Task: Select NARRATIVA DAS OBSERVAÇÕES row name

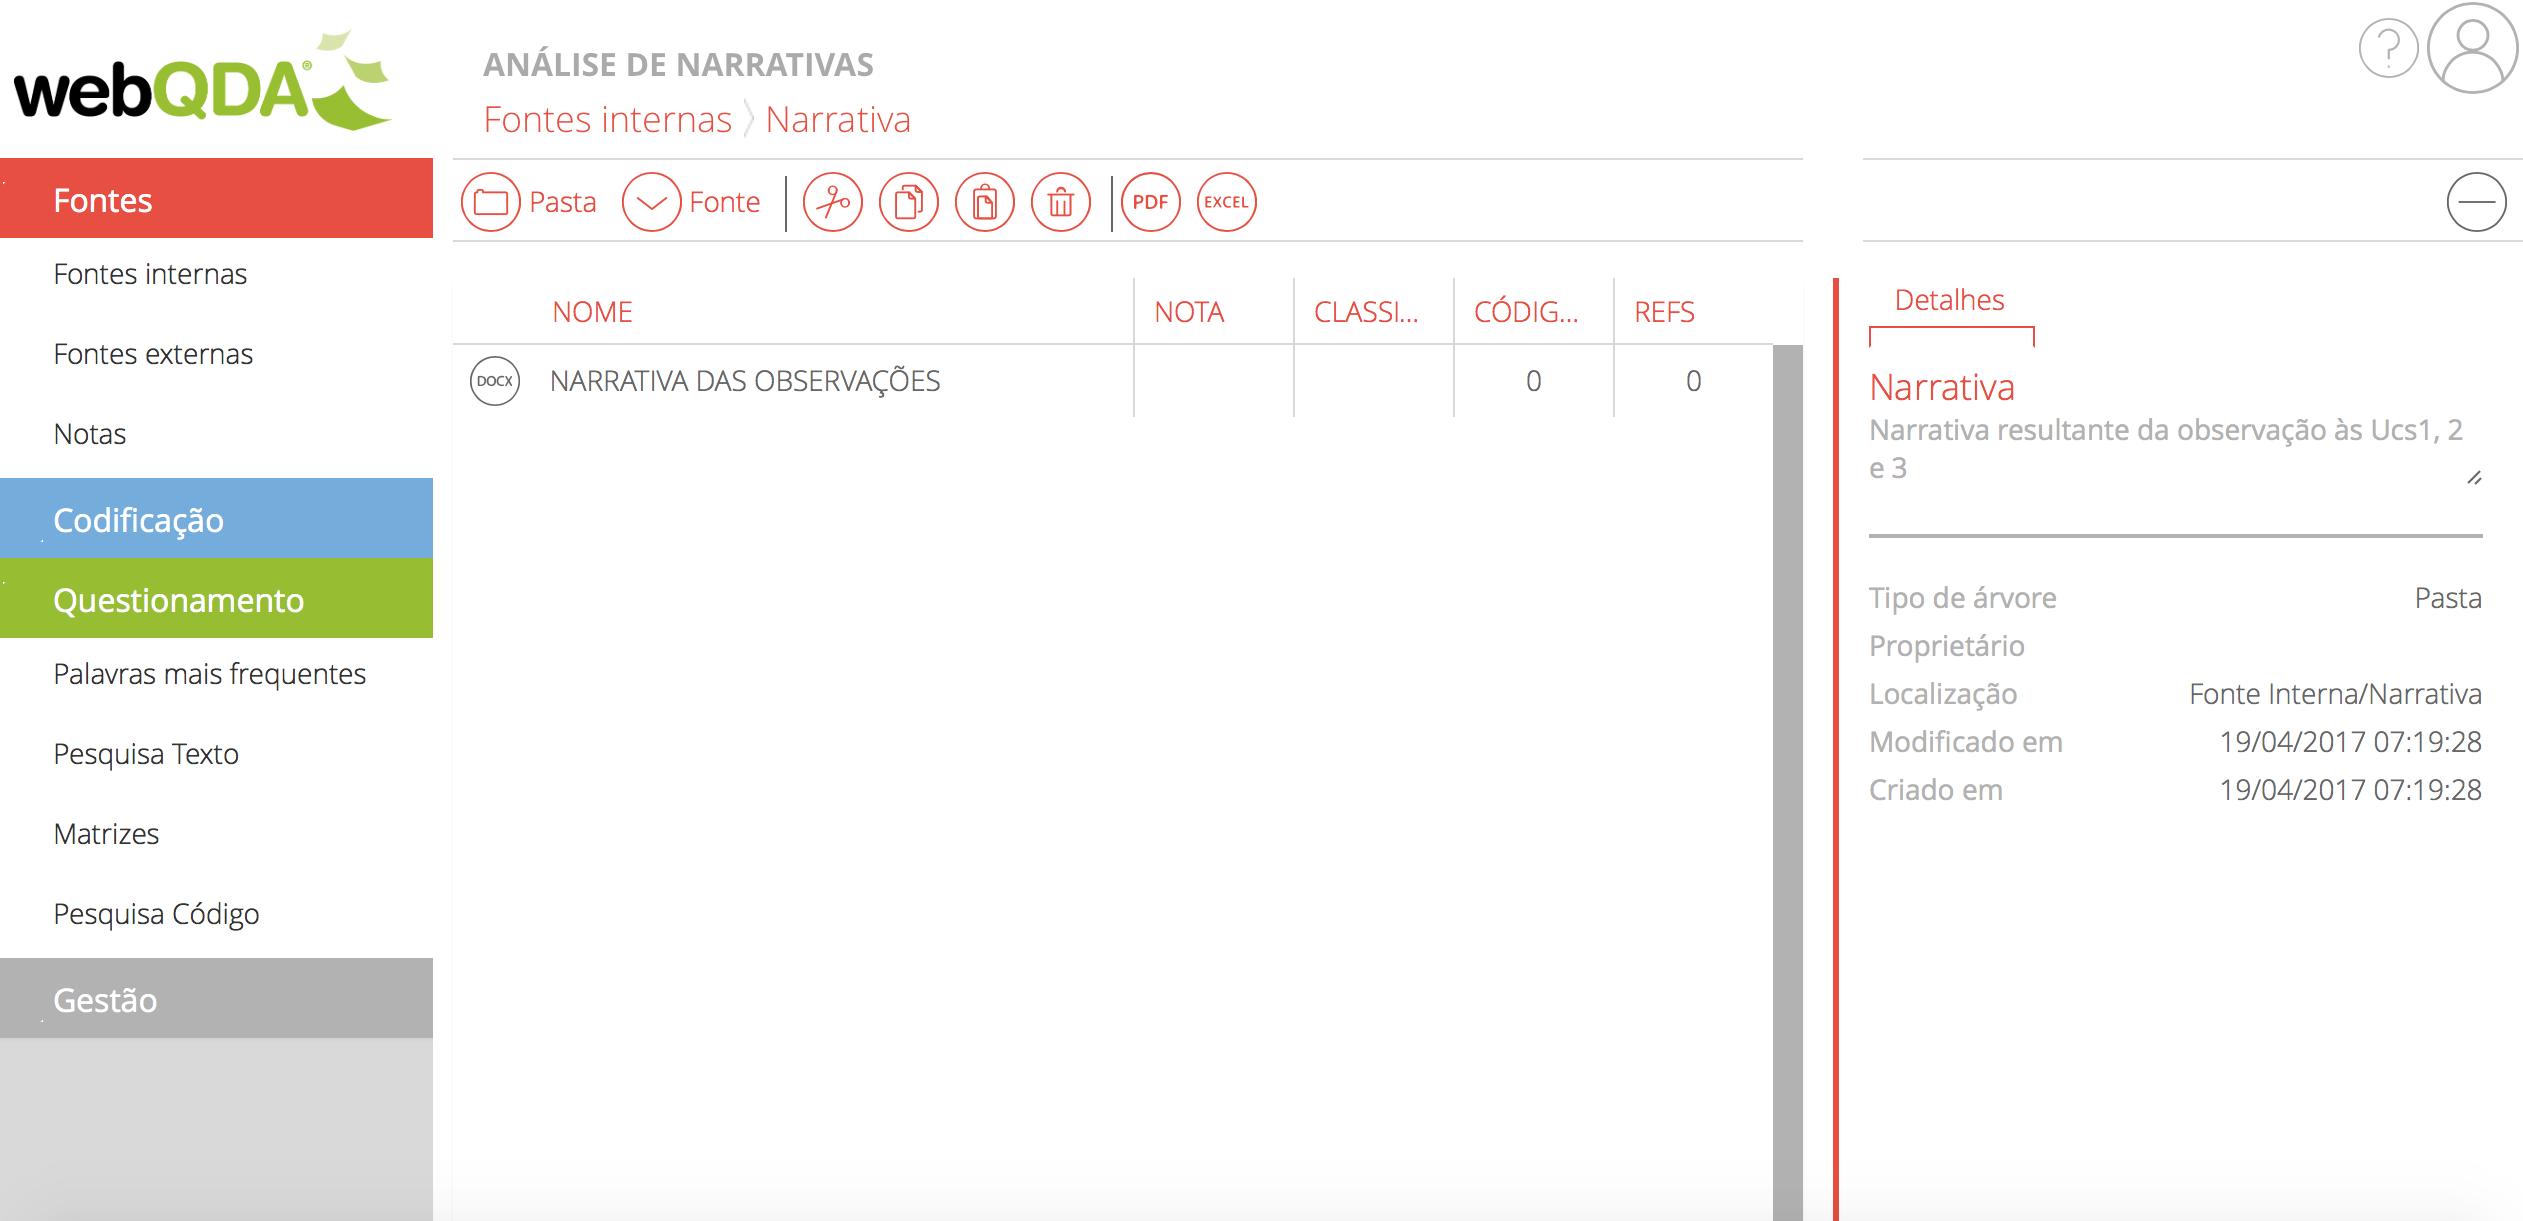Action: (745, 381)
